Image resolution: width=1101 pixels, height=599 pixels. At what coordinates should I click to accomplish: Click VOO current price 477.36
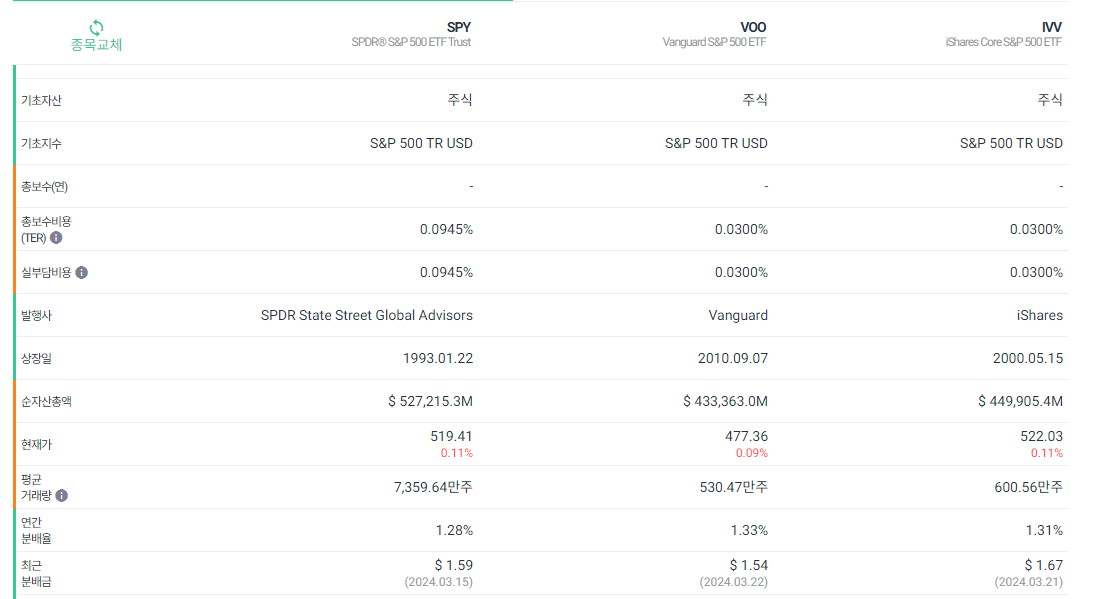click(746, 437)
